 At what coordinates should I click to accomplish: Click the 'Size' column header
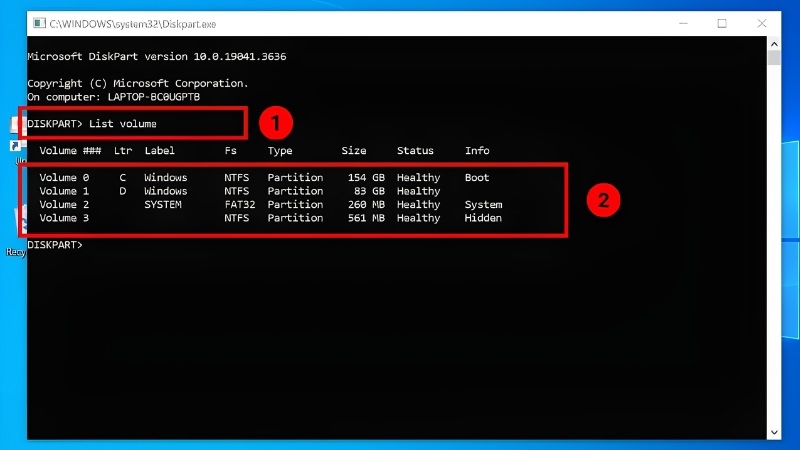coord(354,151)
